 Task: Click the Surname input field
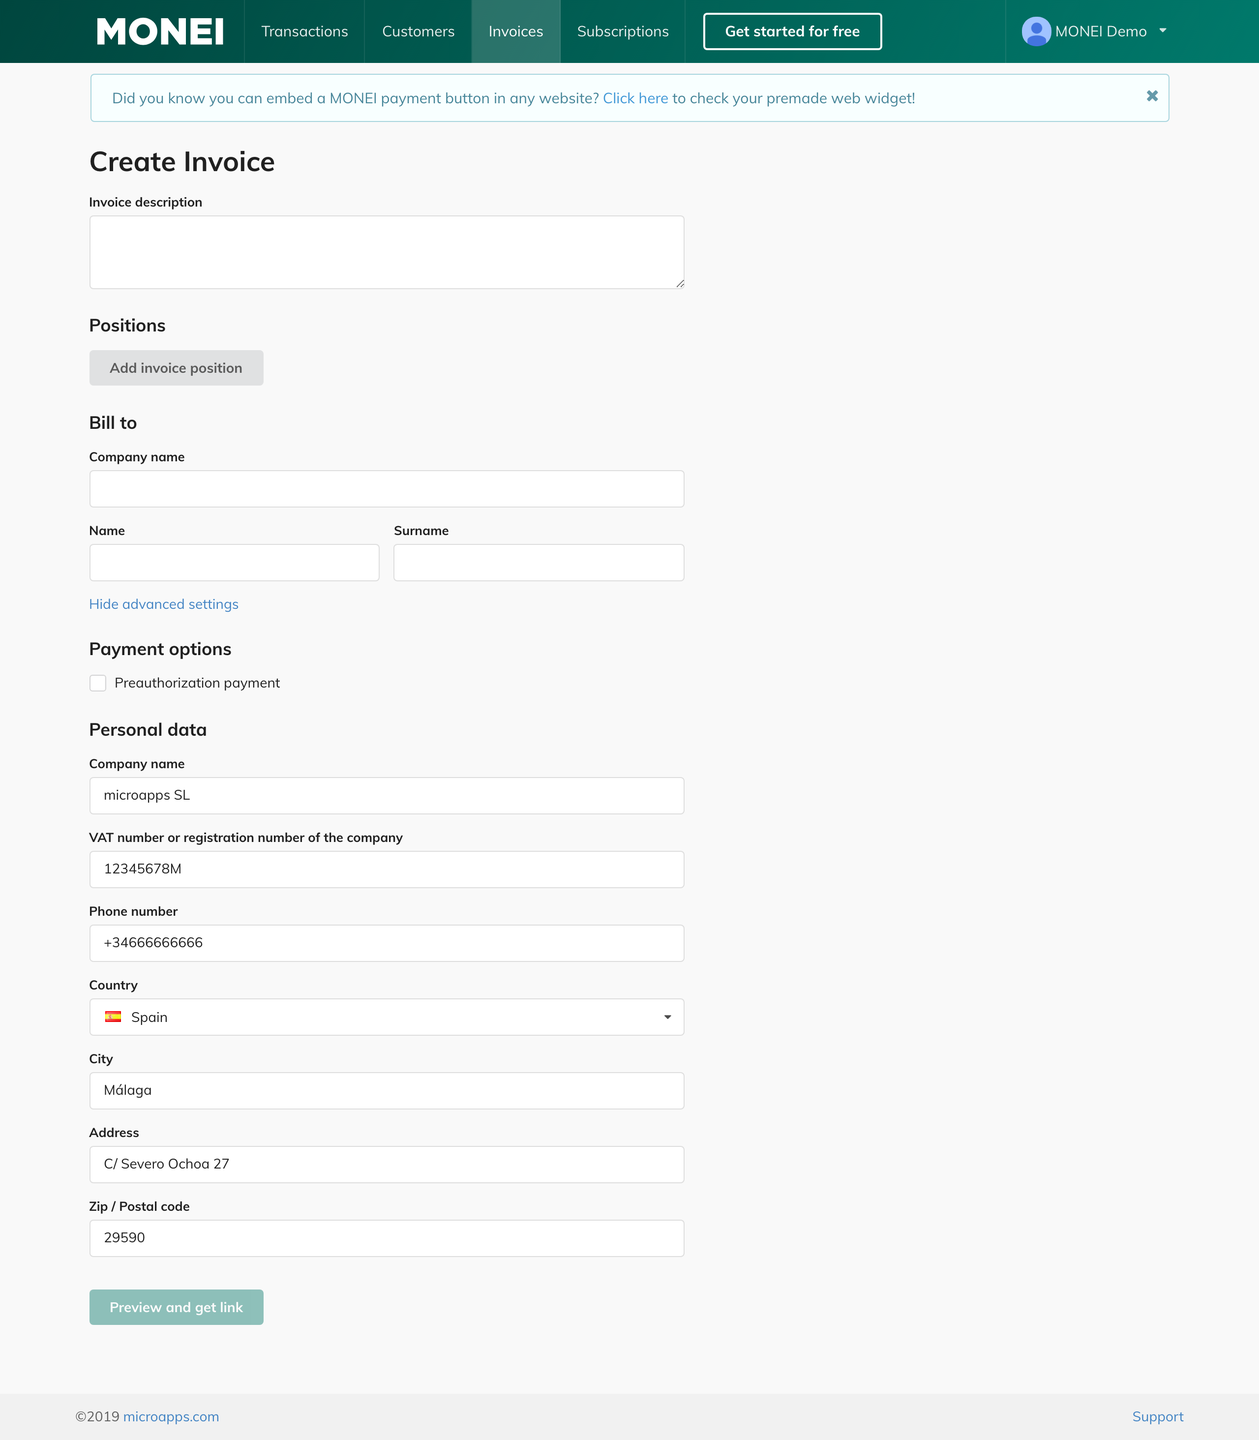point(538,563)
